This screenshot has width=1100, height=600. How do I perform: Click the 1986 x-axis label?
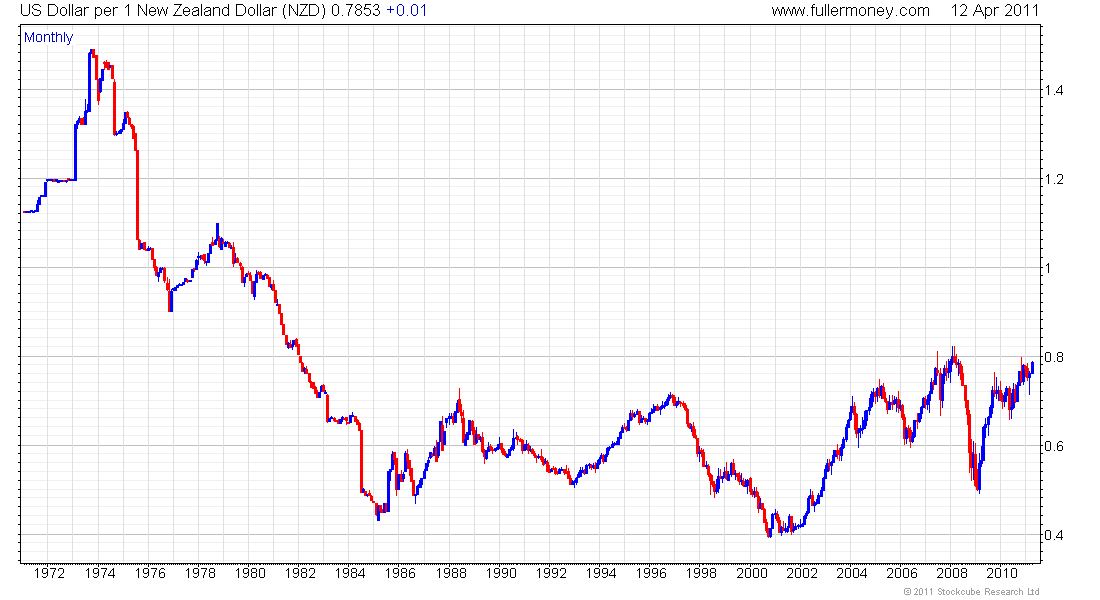[x=401, y=573]
